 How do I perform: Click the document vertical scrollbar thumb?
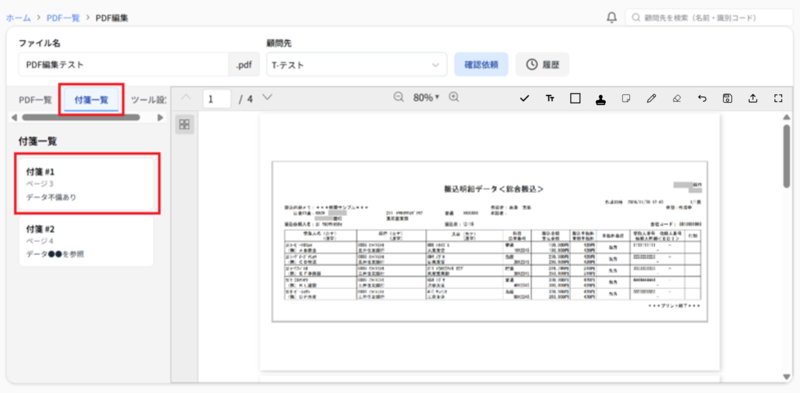tap(787, 156)
